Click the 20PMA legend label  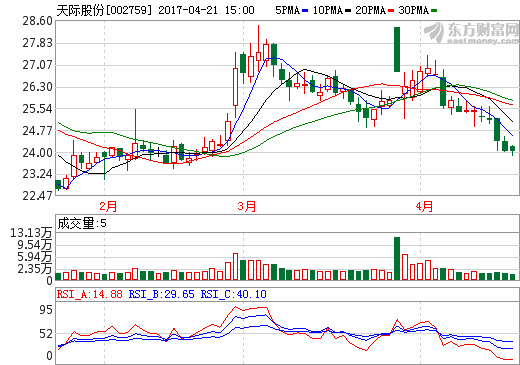(370, 10)
